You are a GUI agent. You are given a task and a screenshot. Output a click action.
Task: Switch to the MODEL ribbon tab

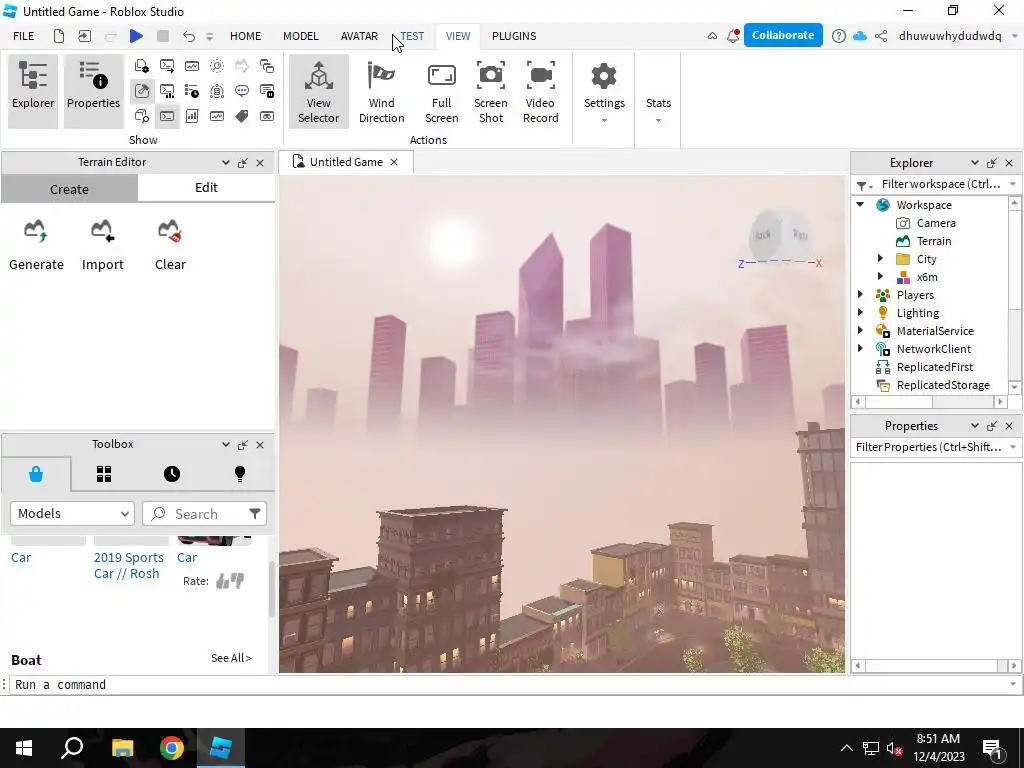(300, 36)
